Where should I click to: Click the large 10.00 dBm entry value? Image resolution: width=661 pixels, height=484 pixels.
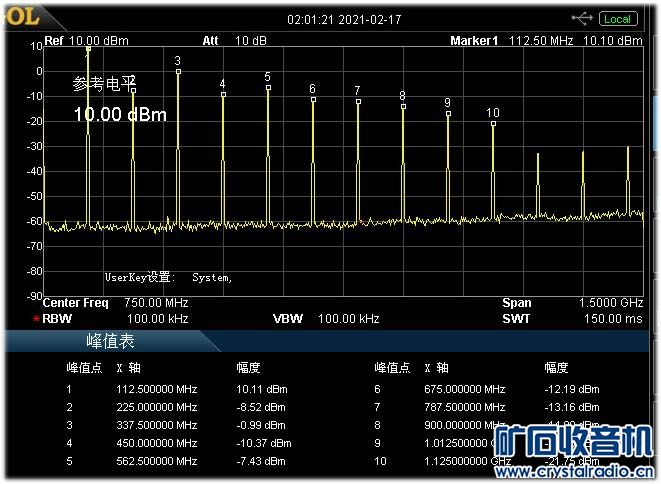120,115
